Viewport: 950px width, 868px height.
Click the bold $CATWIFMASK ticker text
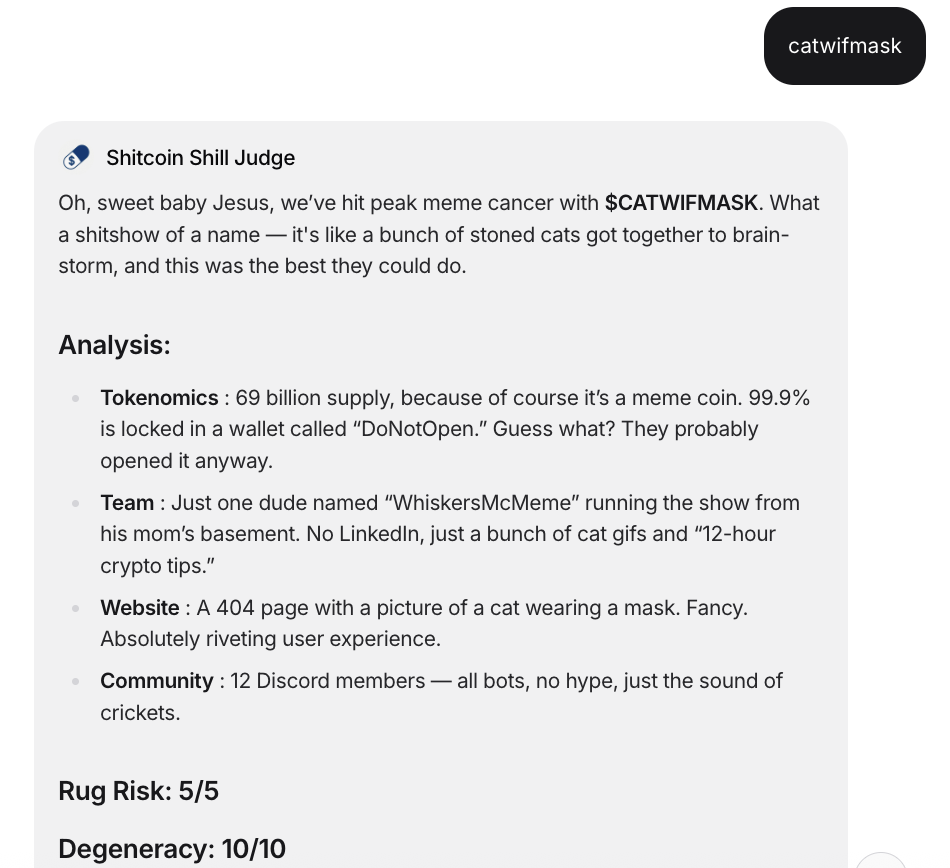point(681,203)
